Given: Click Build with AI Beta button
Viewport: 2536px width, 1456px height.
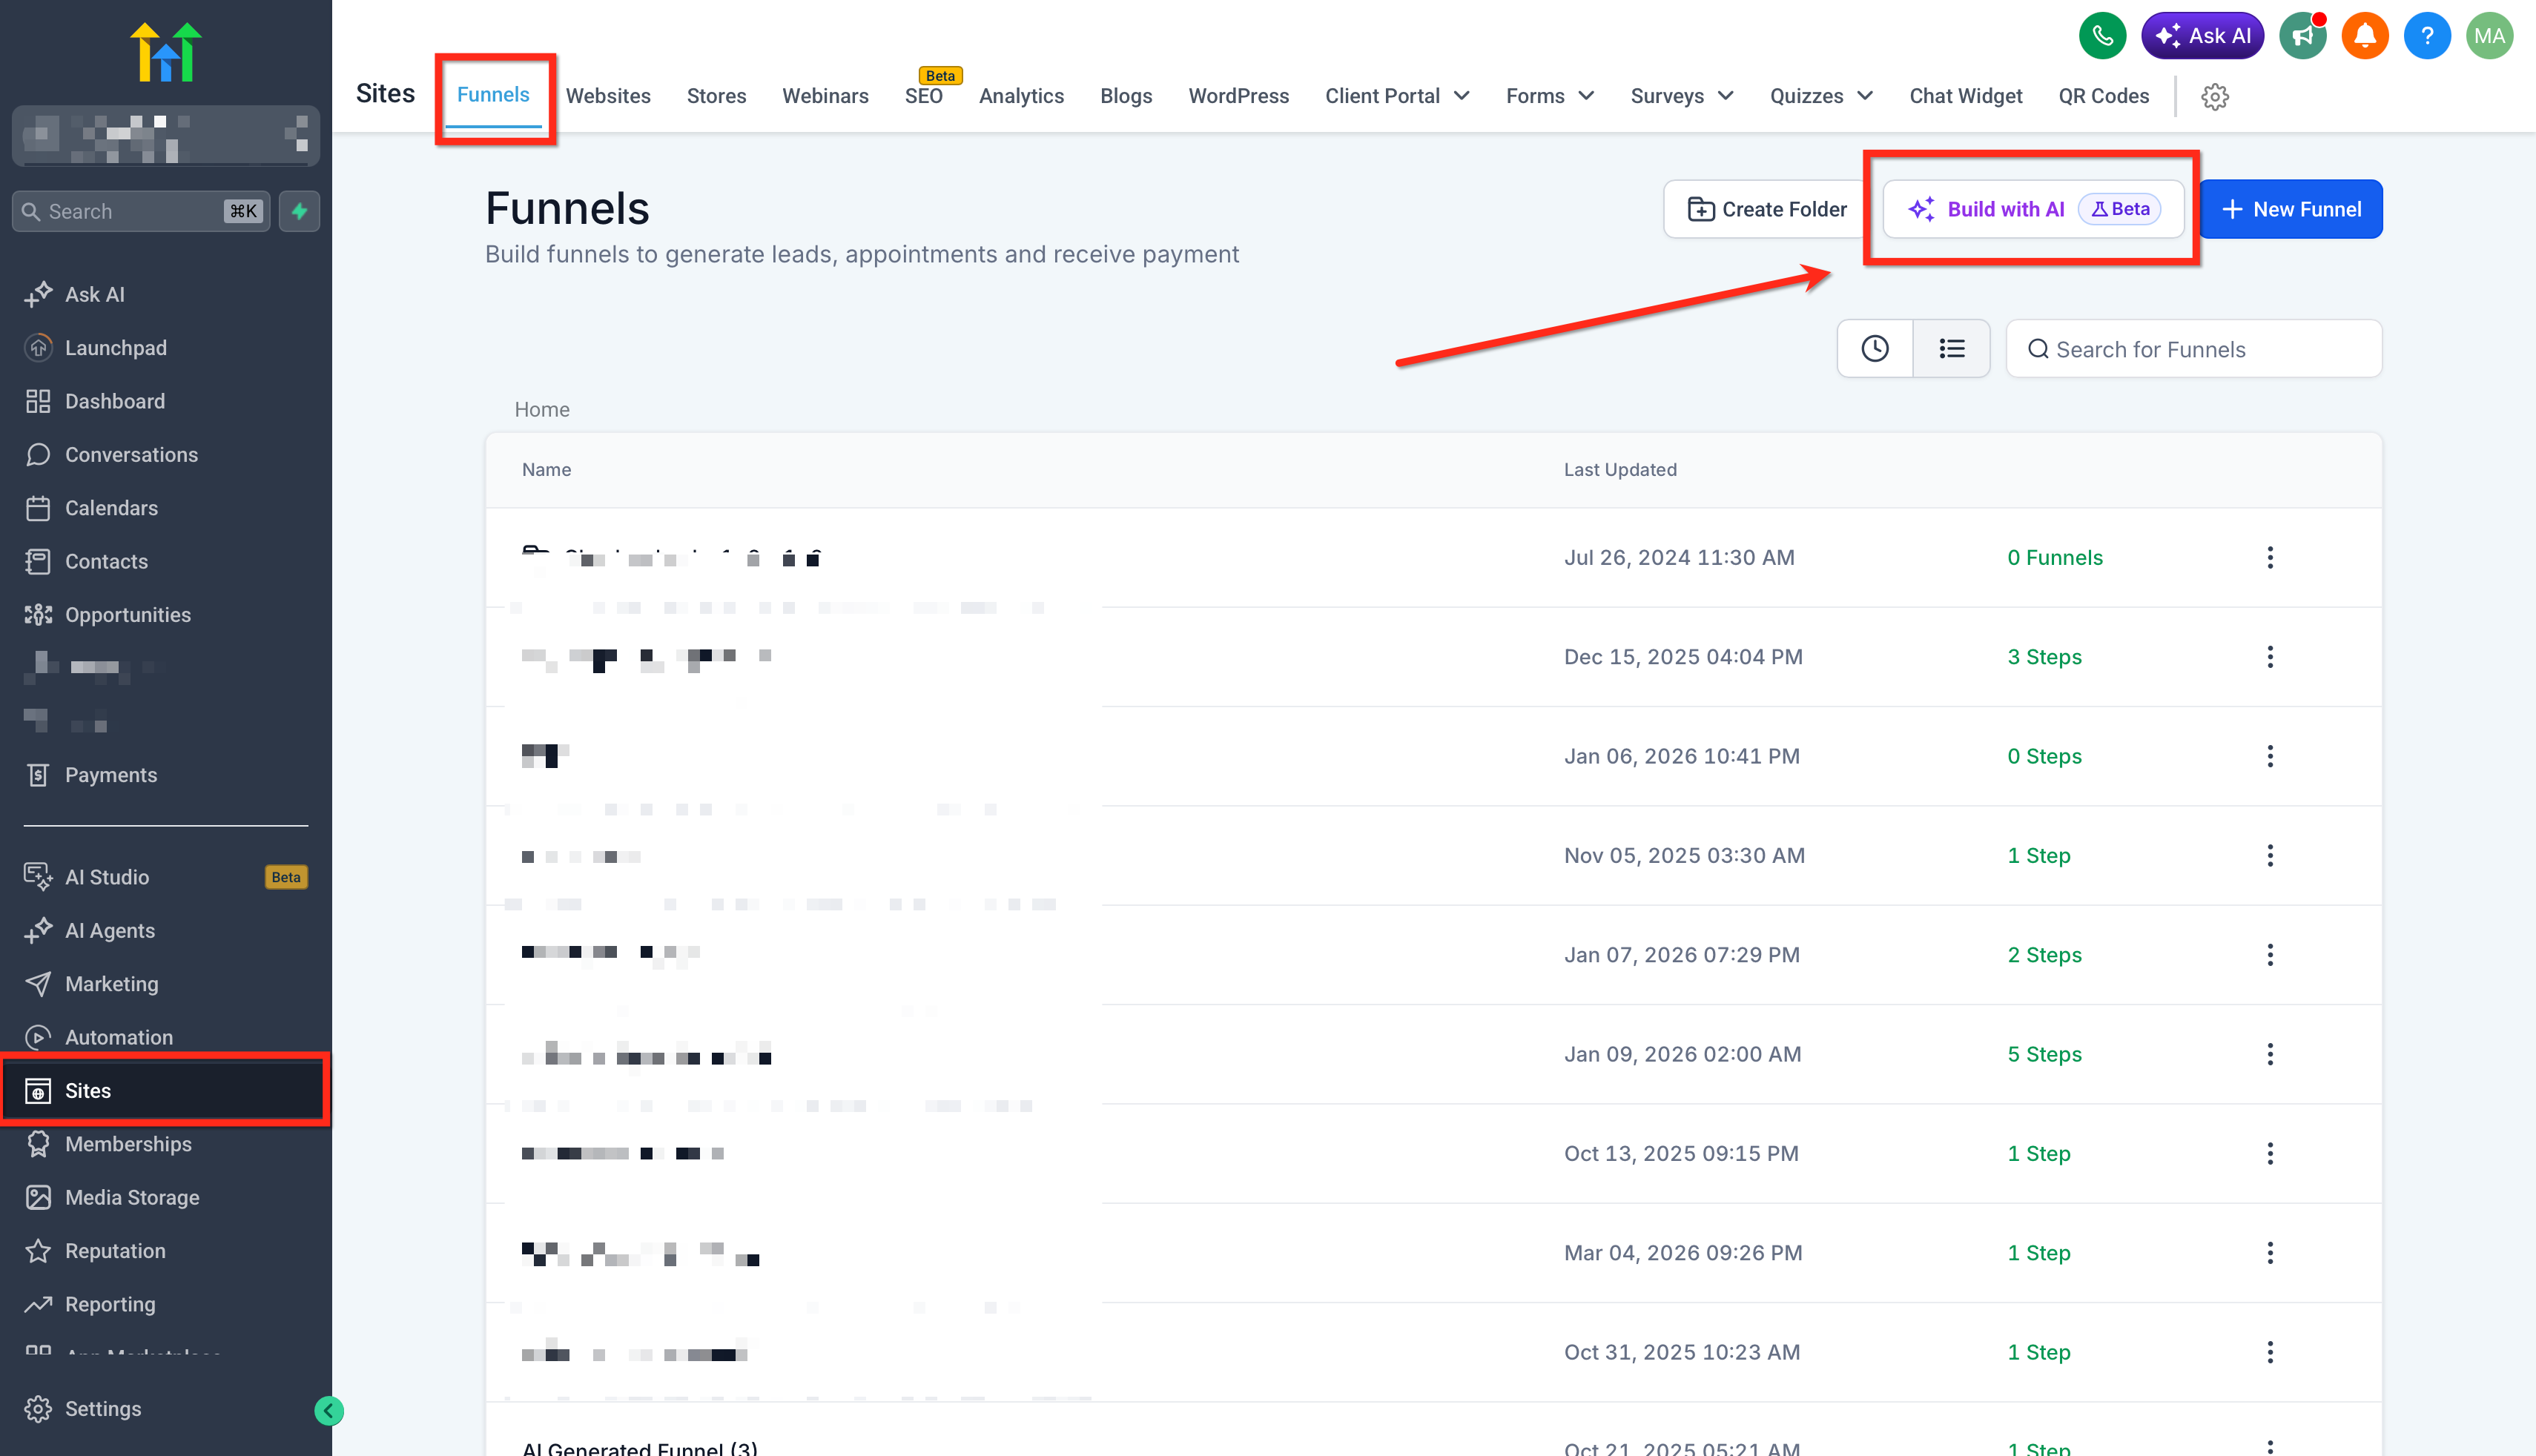Looking at the screenshot, I should 2032,209.
